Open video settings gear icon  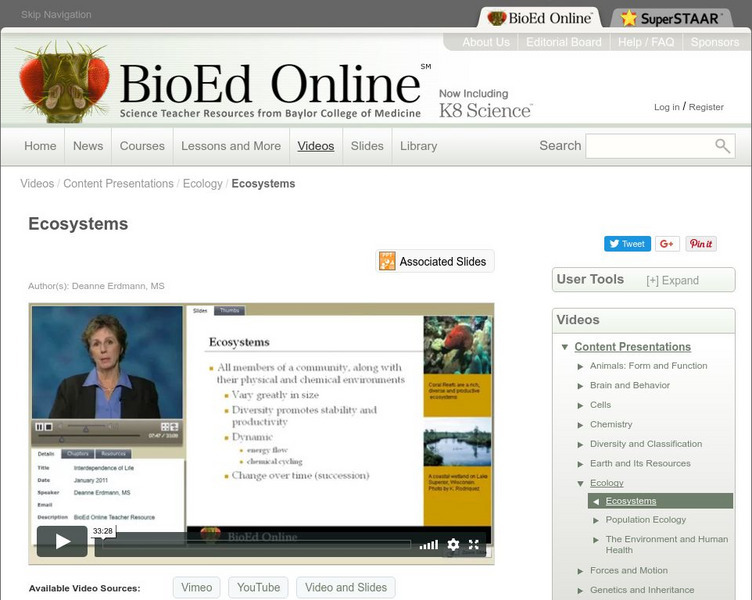453,544
